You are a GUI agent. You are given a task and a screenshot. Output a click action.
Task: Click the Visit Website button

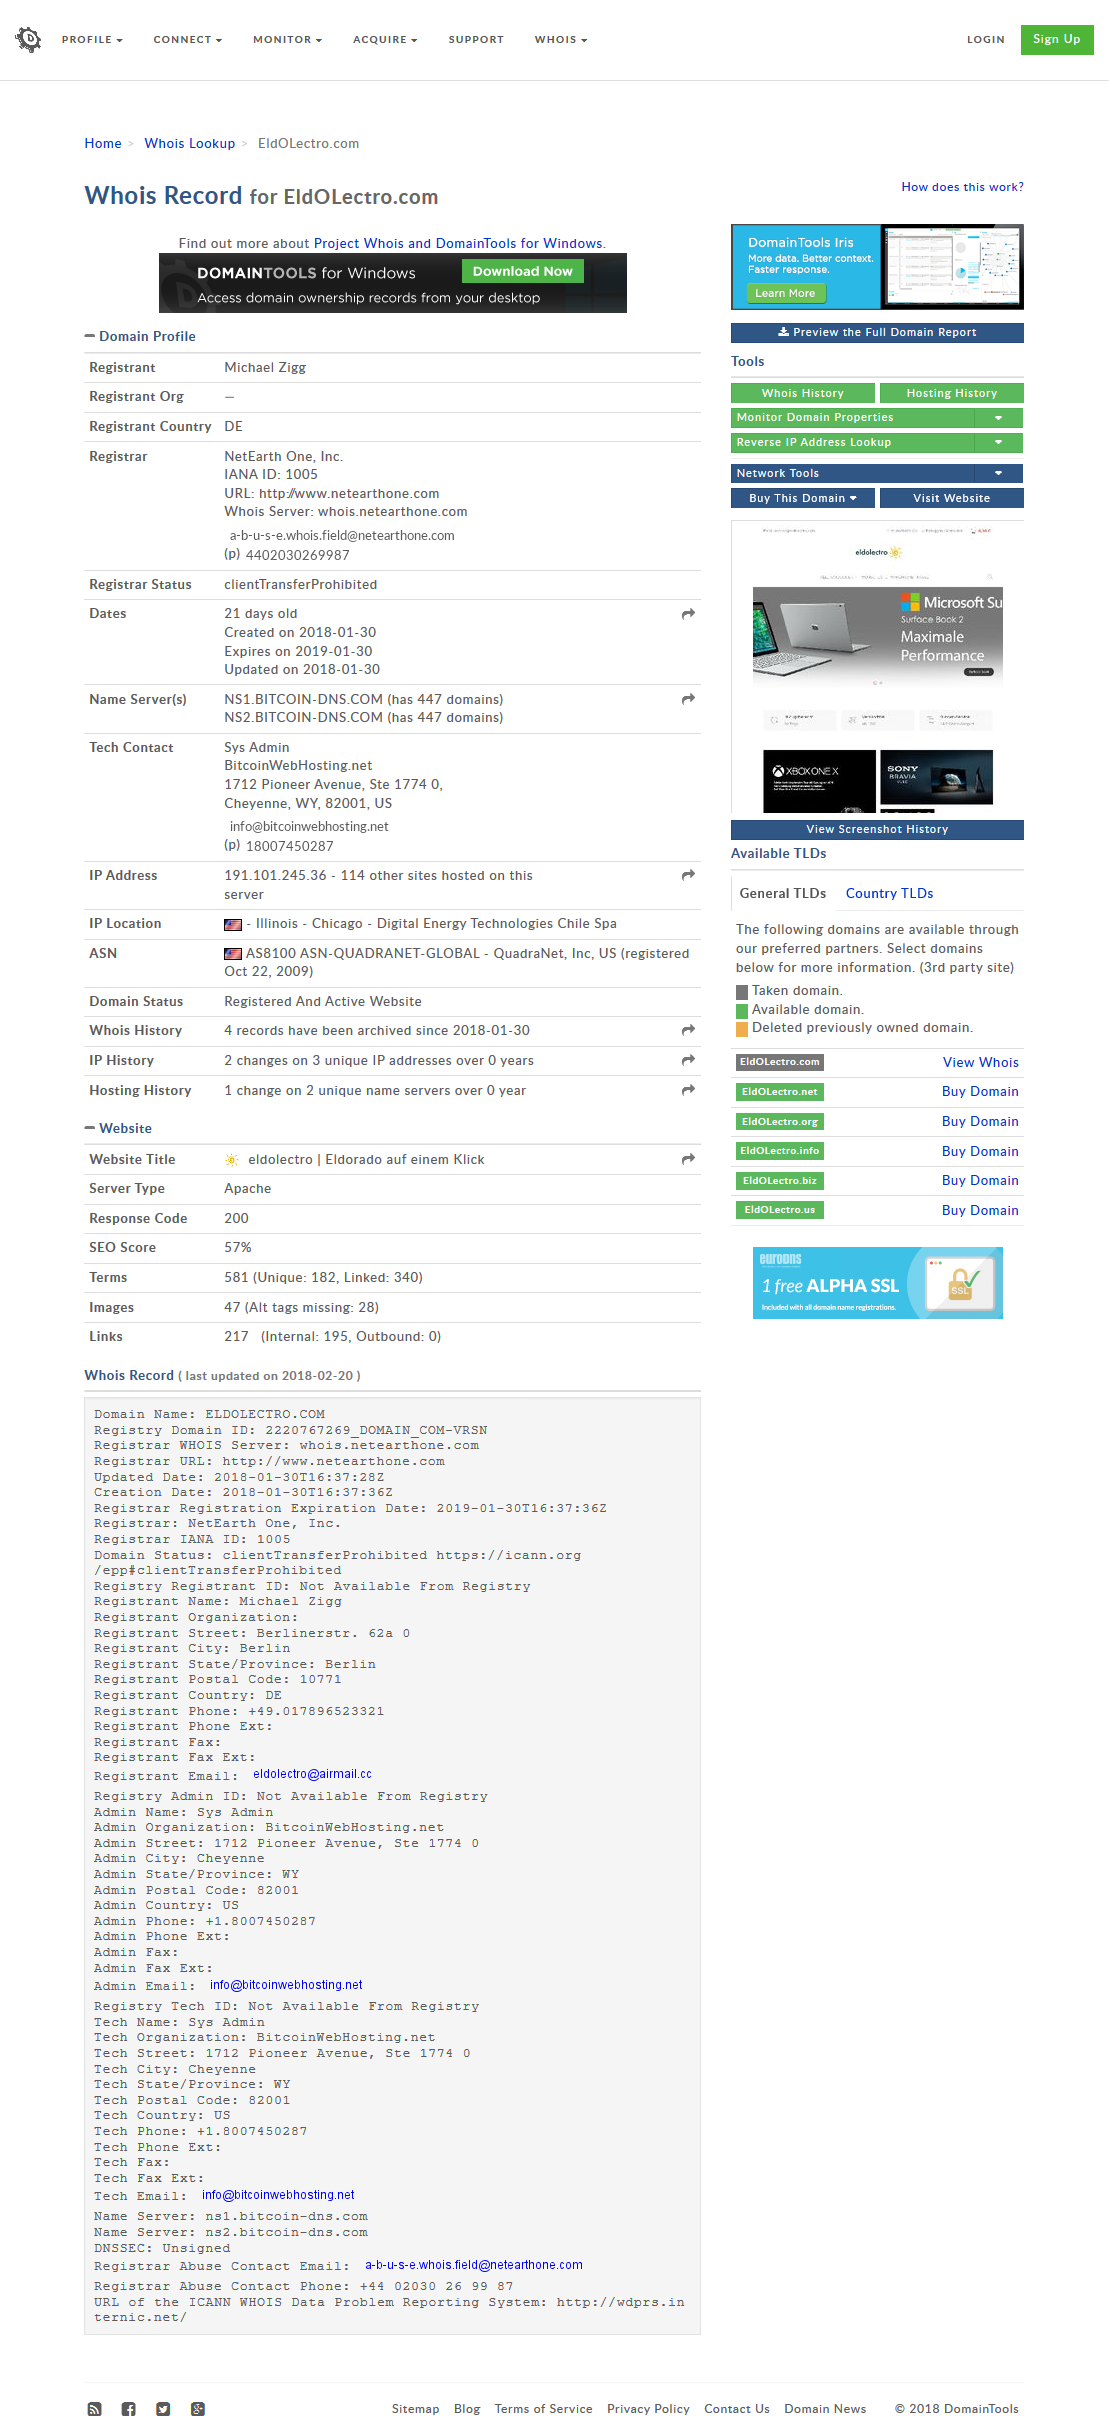coord(952,498)
